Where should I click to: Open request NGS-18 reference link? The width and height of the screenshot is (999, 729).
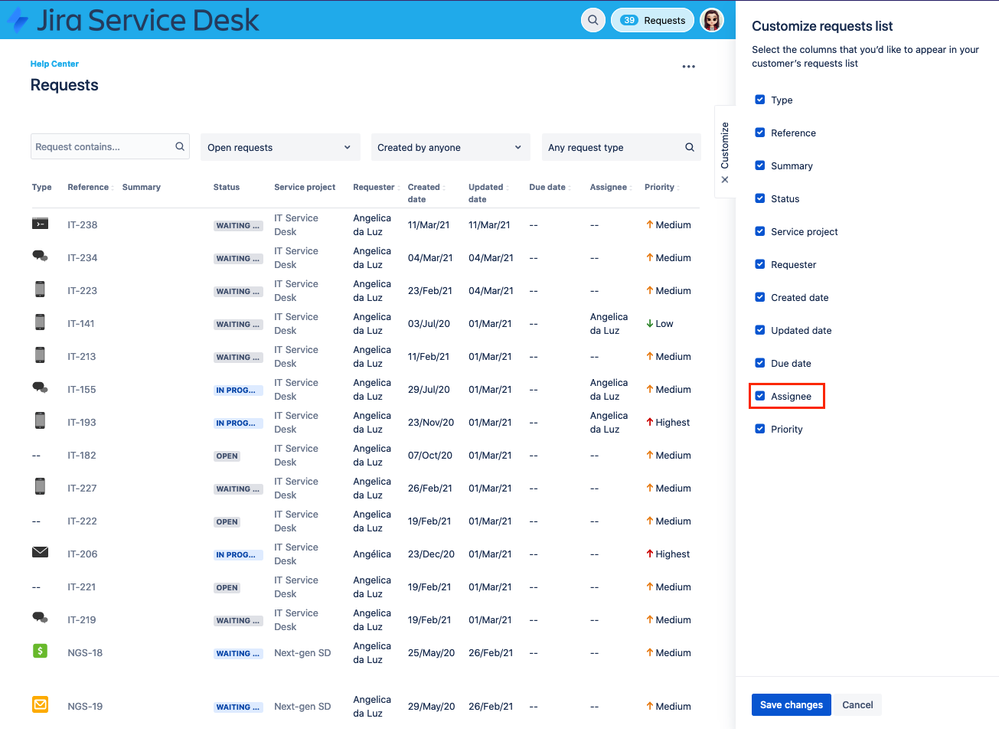point(85,653)
